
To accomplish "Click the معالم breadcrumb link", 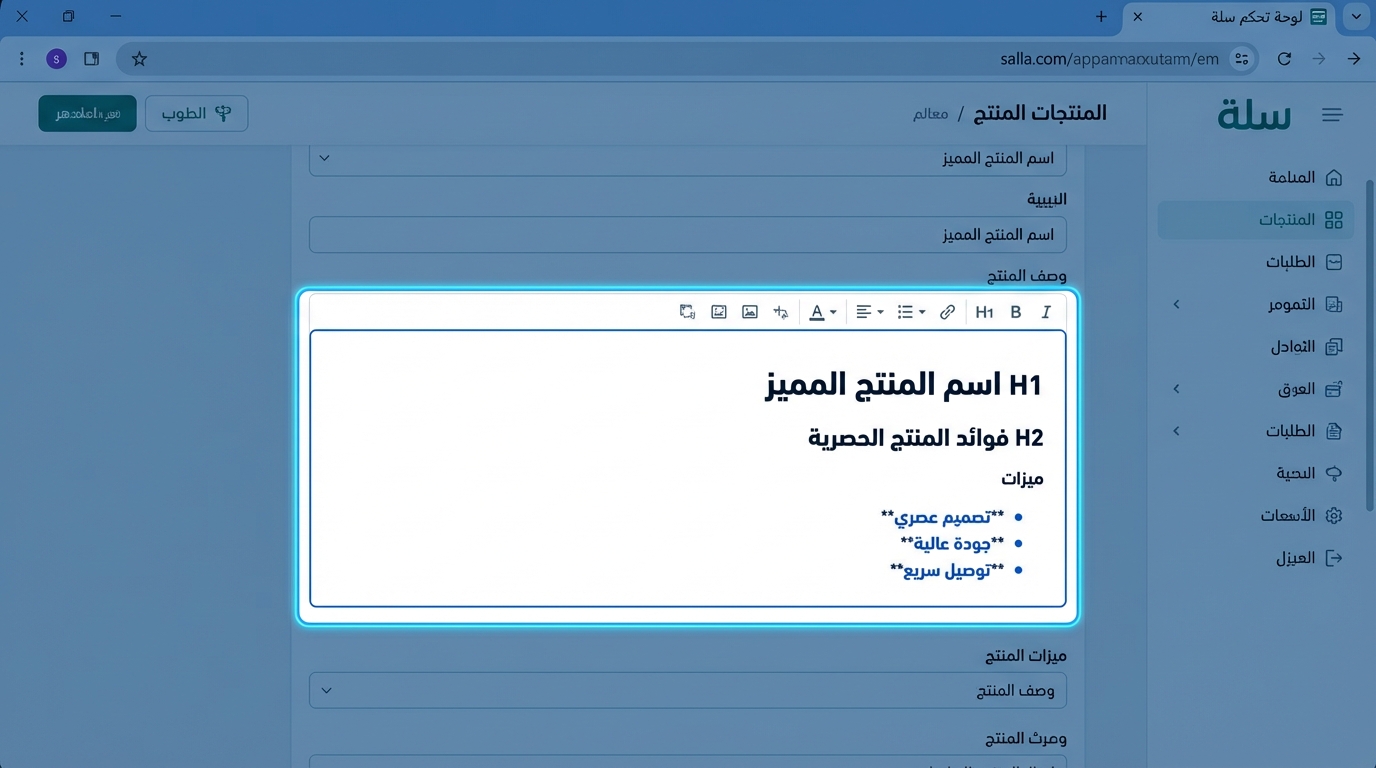I will pyautogui.click(x=930, y=114).
